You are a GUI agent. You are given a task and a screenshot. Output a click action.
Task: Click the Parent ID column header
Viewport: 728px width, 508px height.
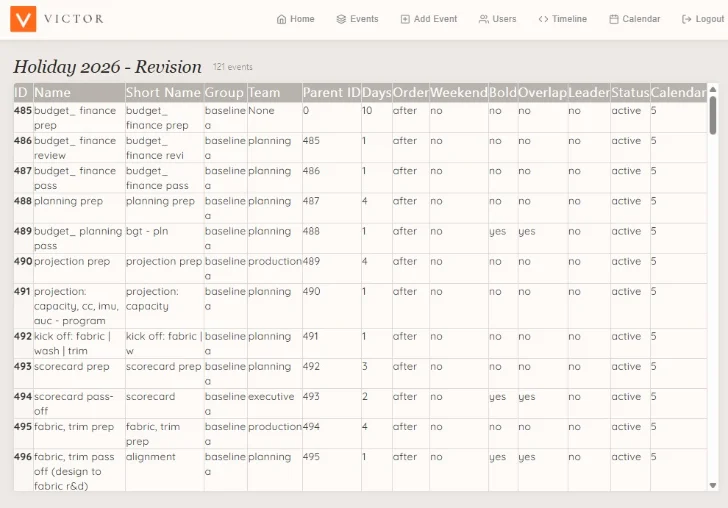click(x=332, y=92)
